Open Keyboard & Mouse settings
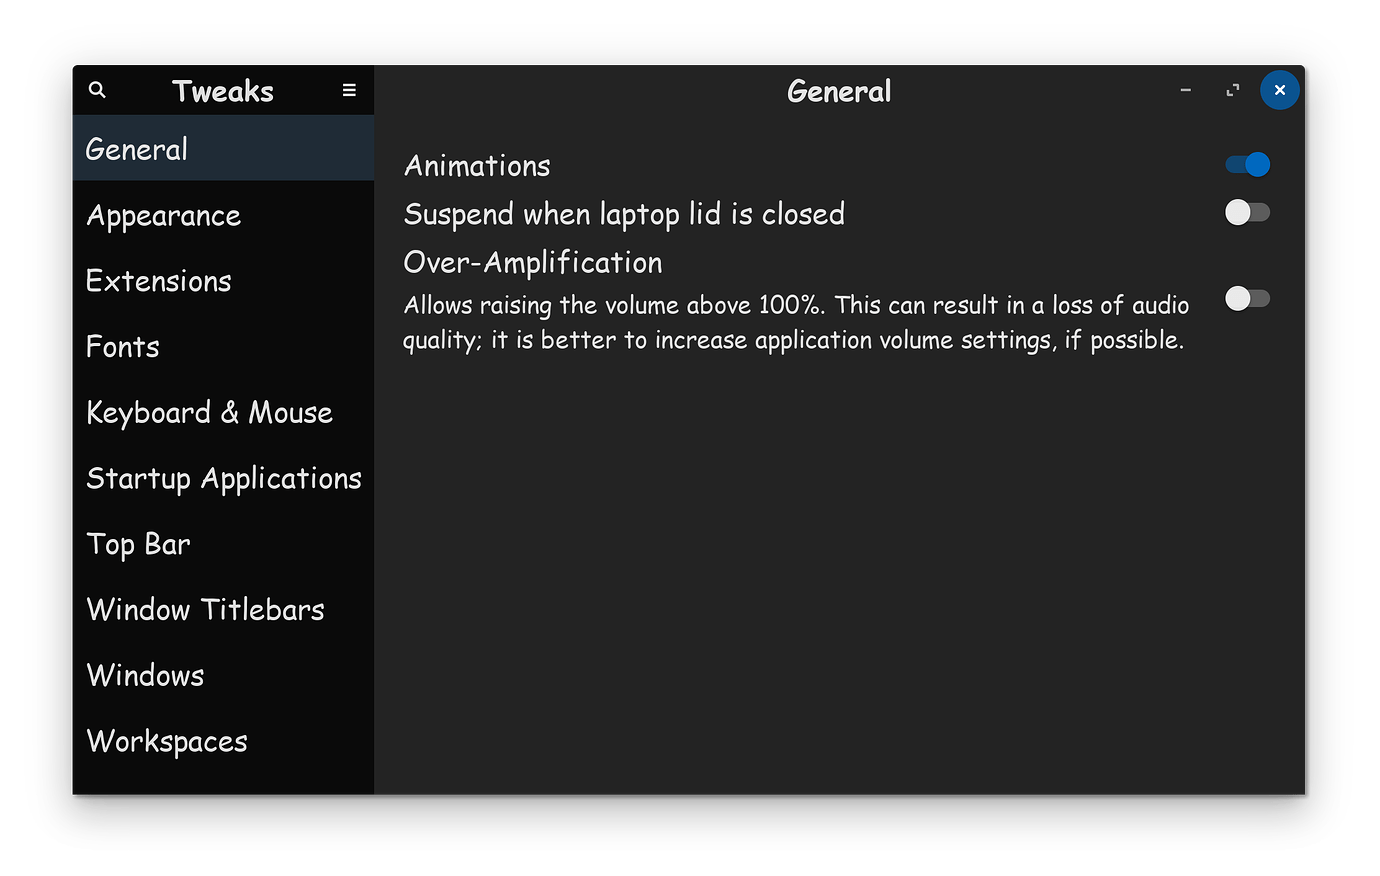The image size is (1380, 876). coord(210,412)
